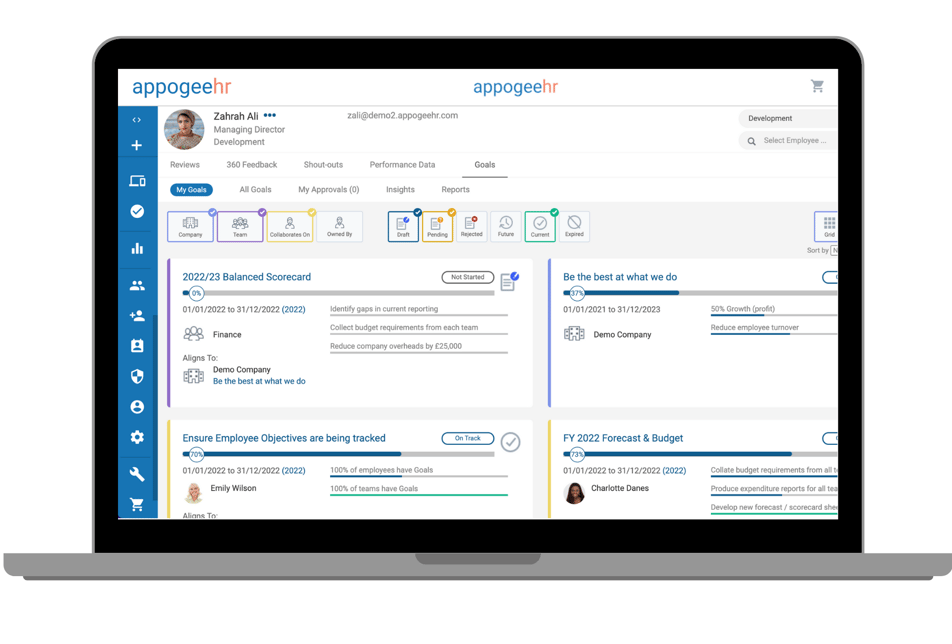Select the My Goals pill
The height and width of the screenshot is (644, 952).
coord(191,190)
